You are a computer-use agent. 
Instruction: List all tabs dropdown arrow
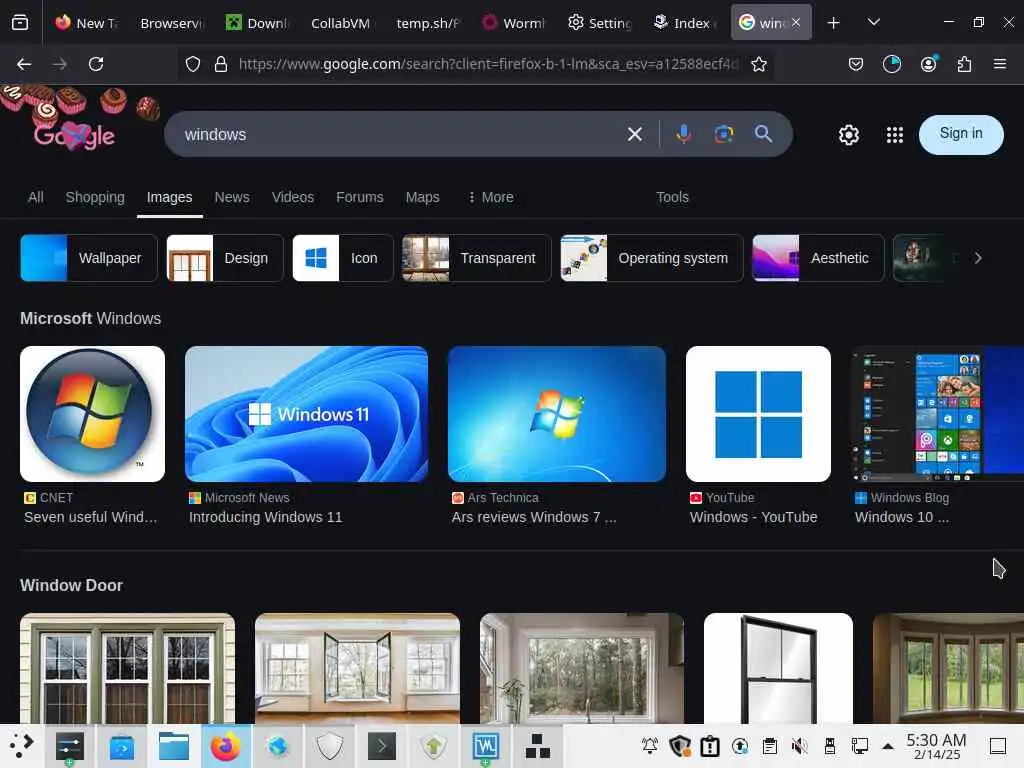(873, 23)
